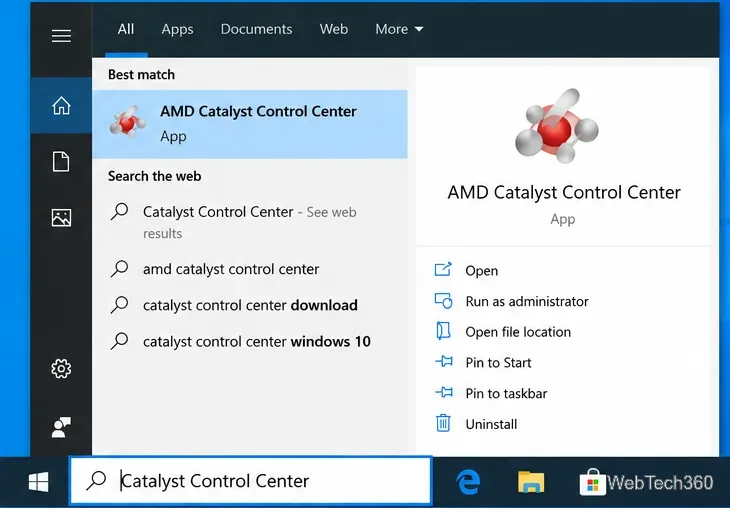Select the Home icon in sidebar
The image size is (730, 508).
[x=61, y=106]
